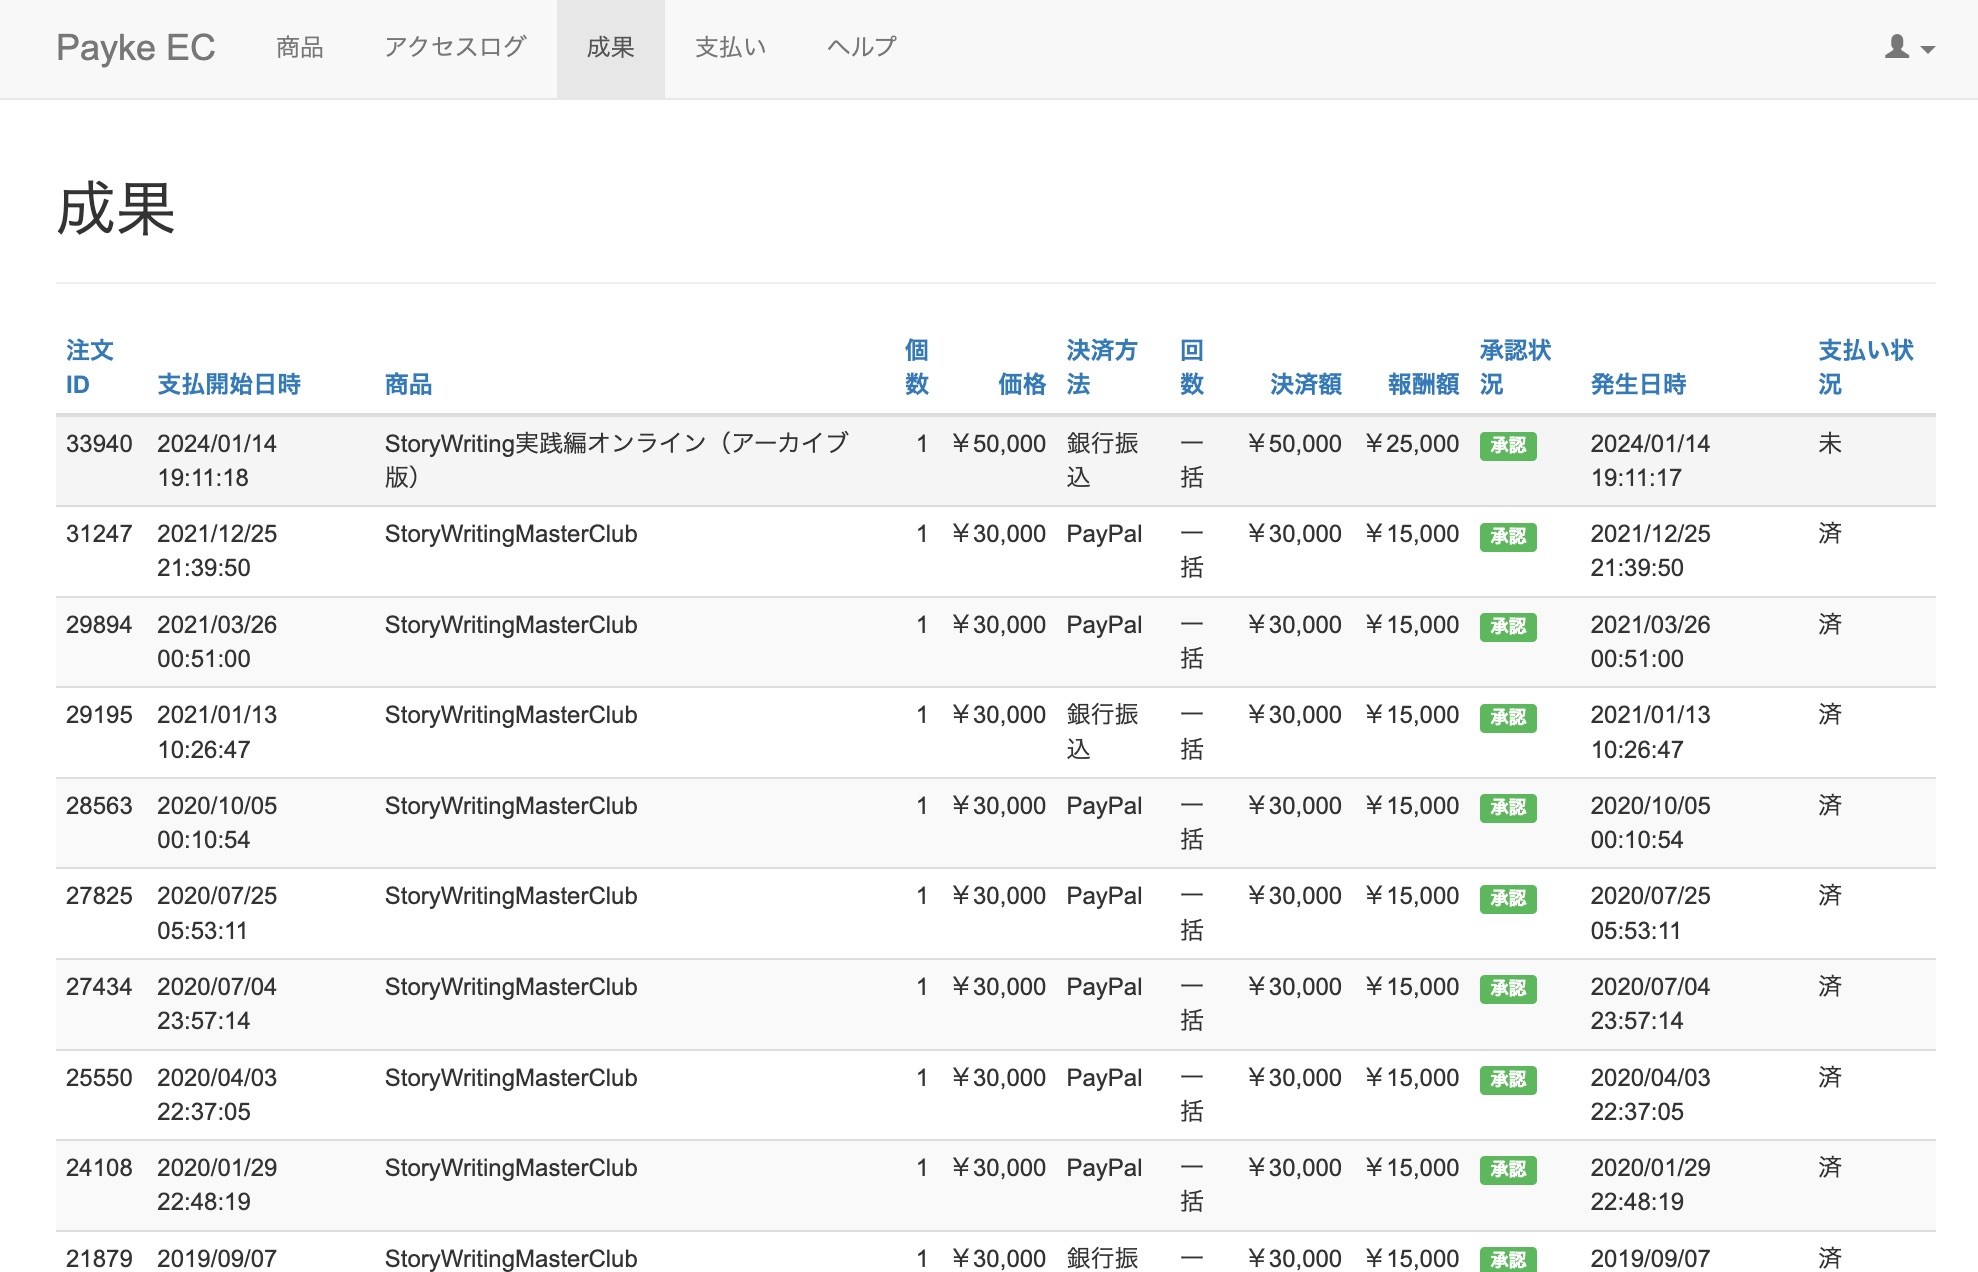Image resolution: width=1978 pixels, height=1272 pixels.
Task: Click order ID 21879
Action: pyautogui.click(x=99, y=1259)
